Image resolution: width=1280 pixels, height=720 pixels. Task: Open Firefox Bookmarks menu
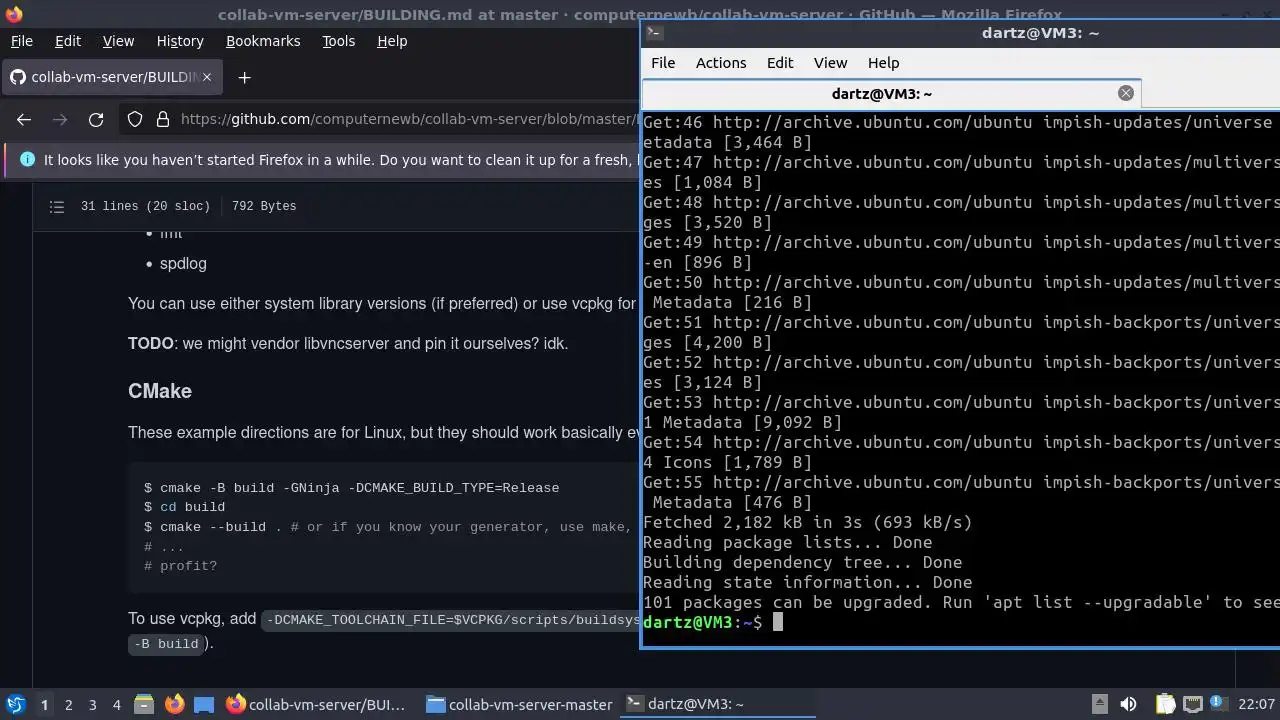(263, 41)
